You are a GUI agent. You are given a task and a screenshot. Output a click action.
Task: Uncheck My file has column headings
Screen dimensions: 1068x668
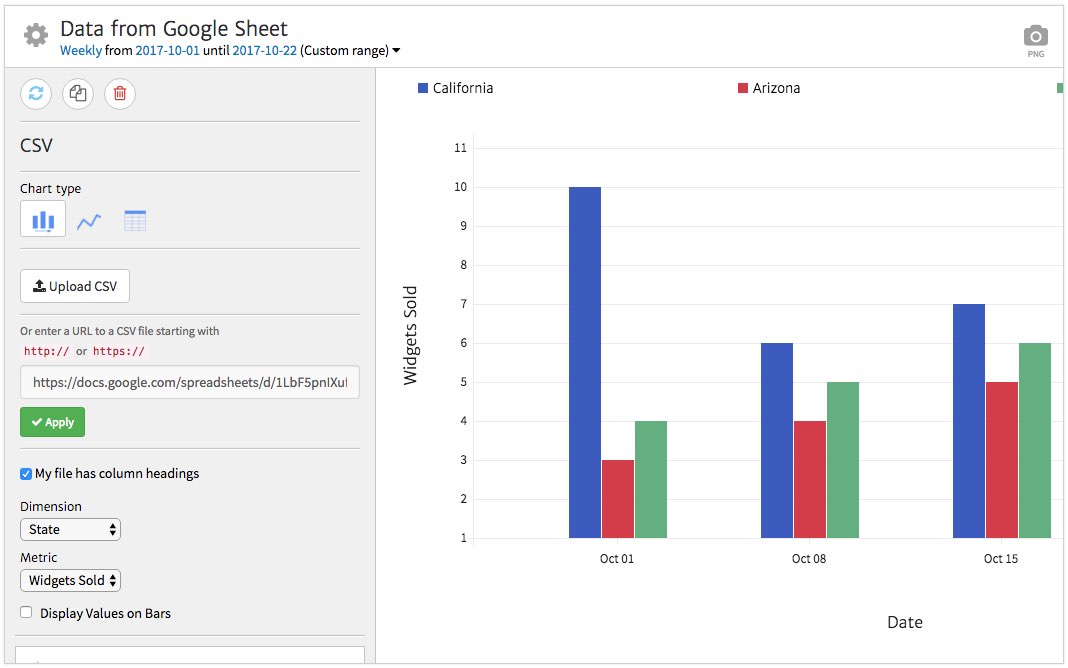(26, 474)
